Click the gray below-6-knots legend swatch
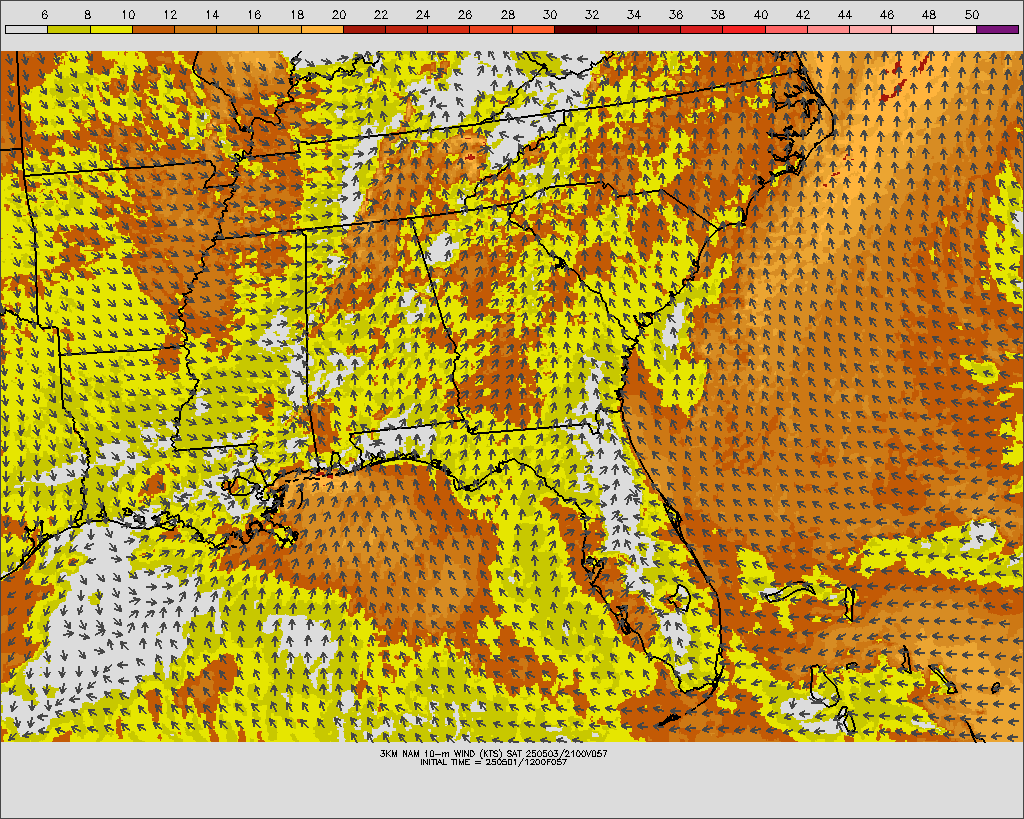 pyautogui.click(x=26, y=29)
